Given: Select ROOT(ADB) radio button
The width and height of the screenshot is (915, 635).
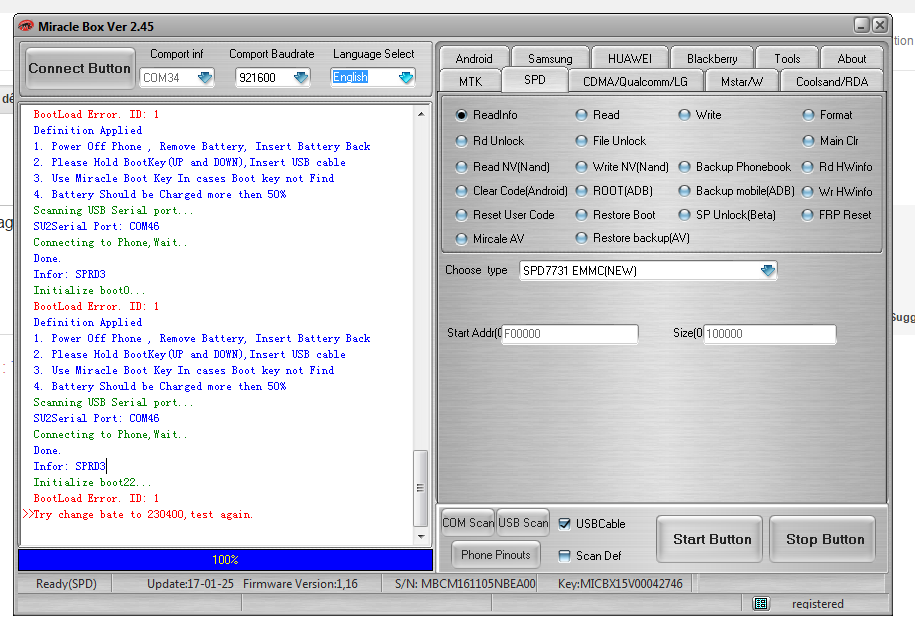Looking at the screenshot, I should [x=581, y=191].
